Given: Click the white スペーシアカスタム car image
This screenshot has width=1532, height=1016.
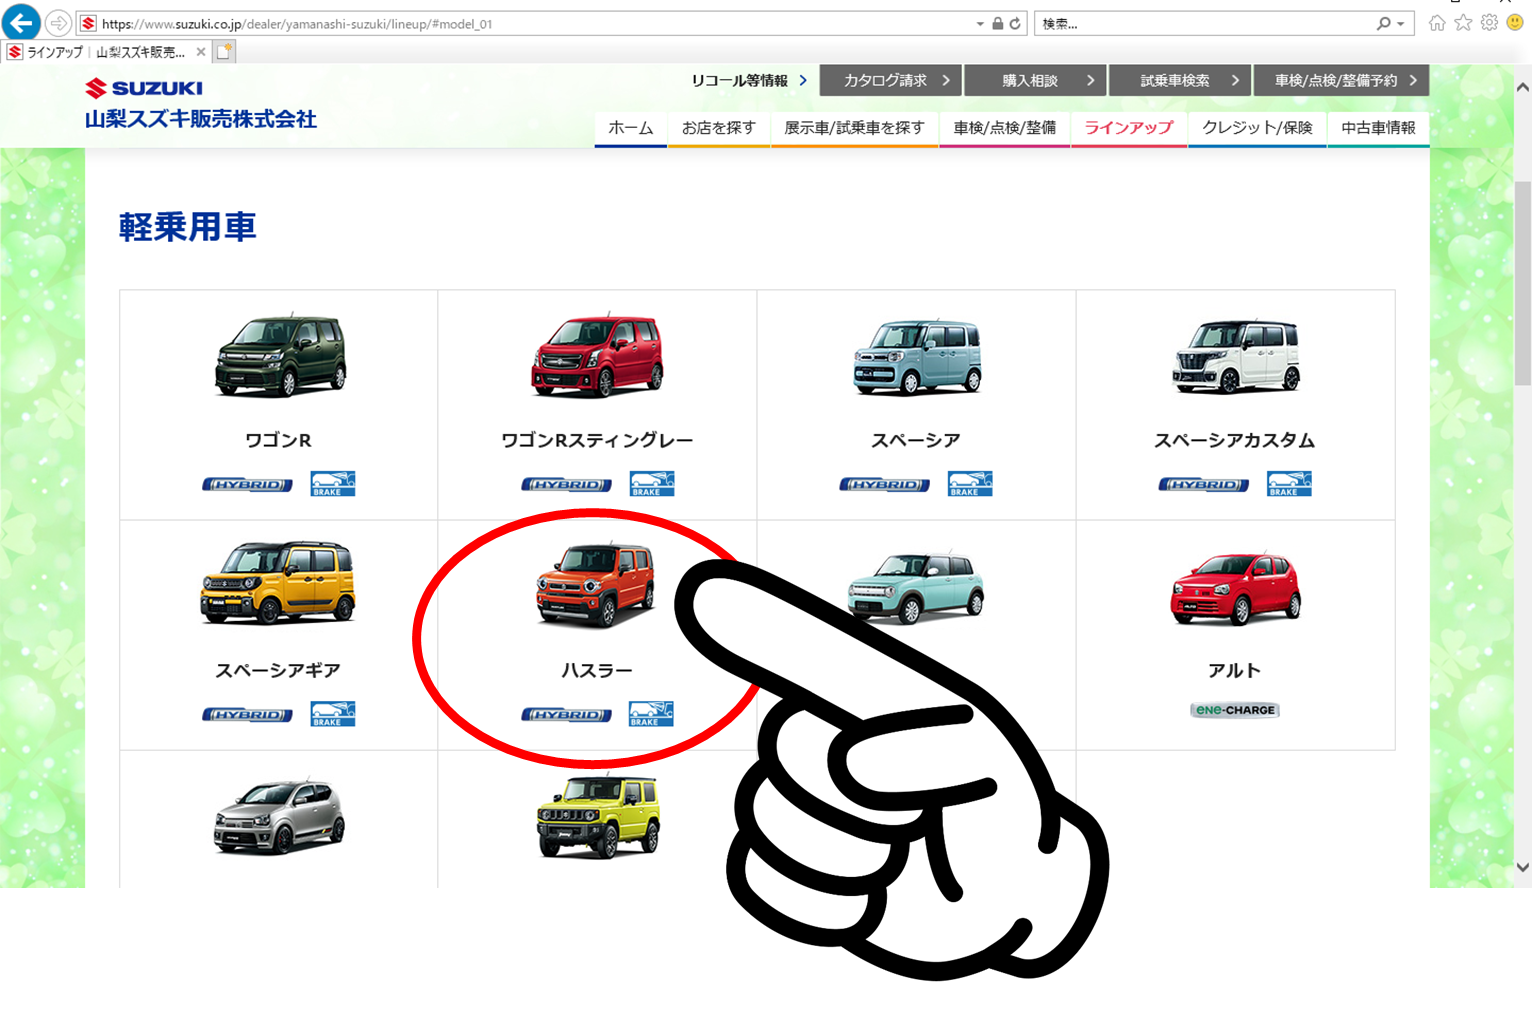Looking at the screenshot, I should [x=1236, y=357].
